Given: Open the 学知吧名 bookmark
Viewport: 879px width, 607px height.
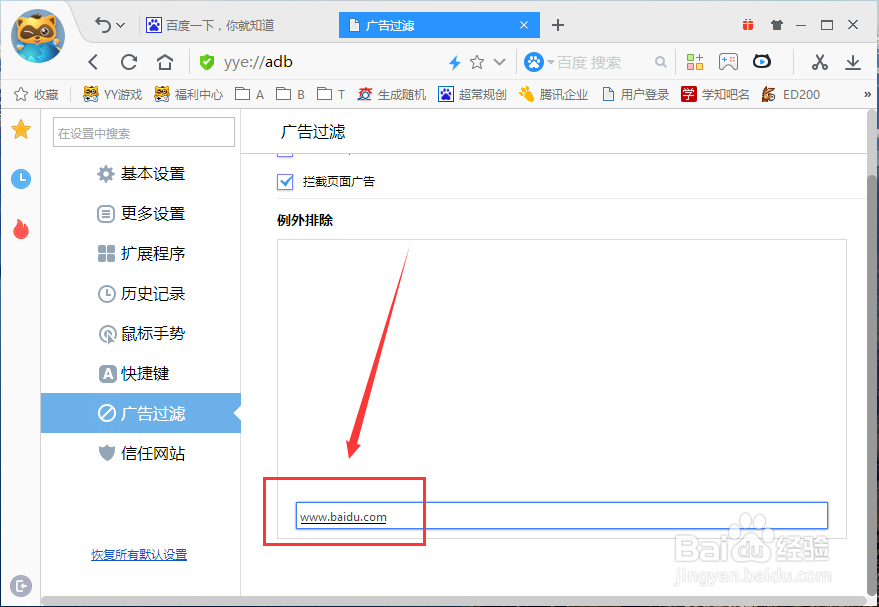Looking at the screenshot, I should 715,95.
